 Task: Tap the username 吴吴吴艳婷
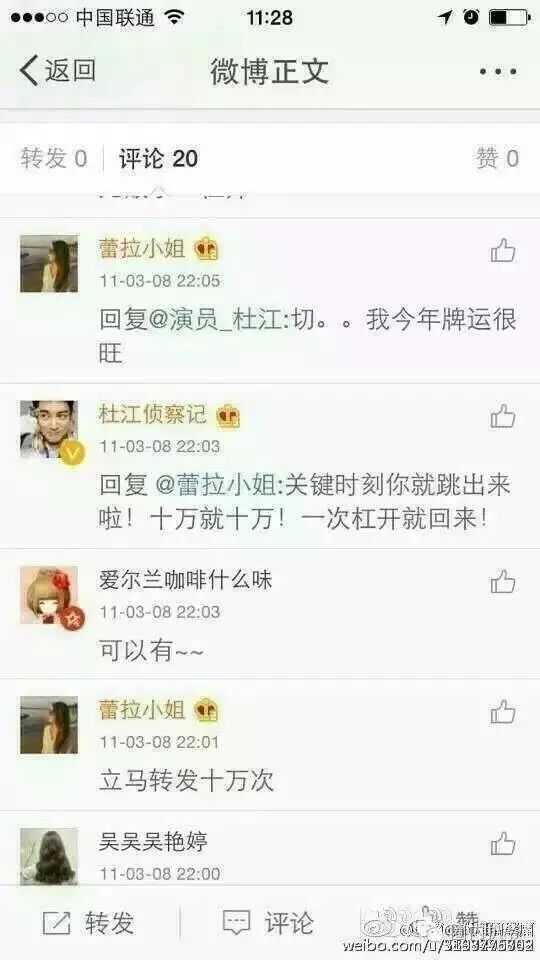(153, 842)
